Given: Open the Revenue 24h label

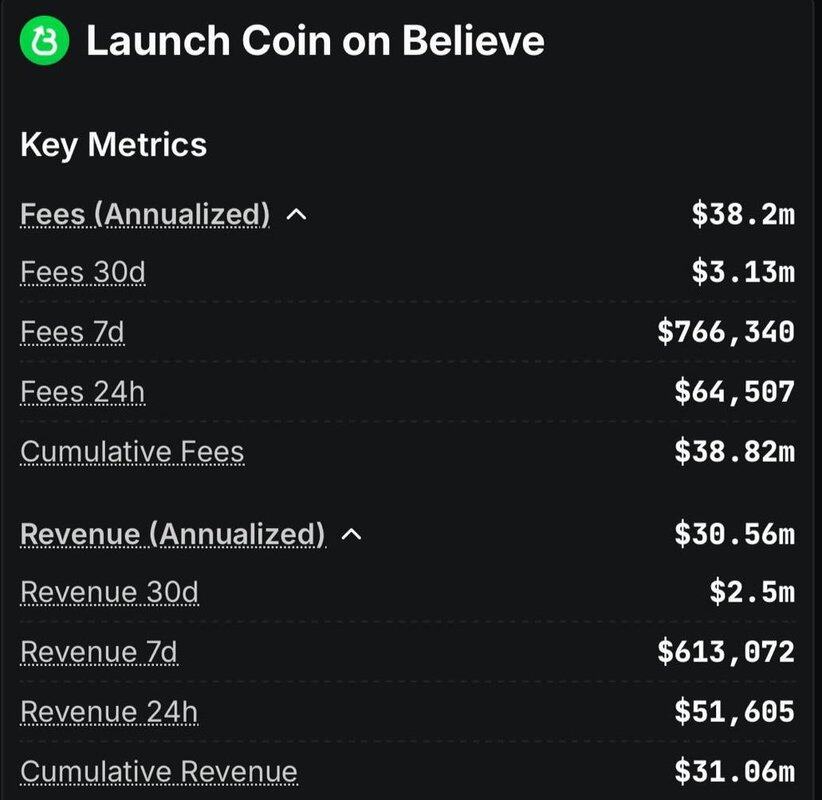Looking at the screenshot, I should pos(109,711).
